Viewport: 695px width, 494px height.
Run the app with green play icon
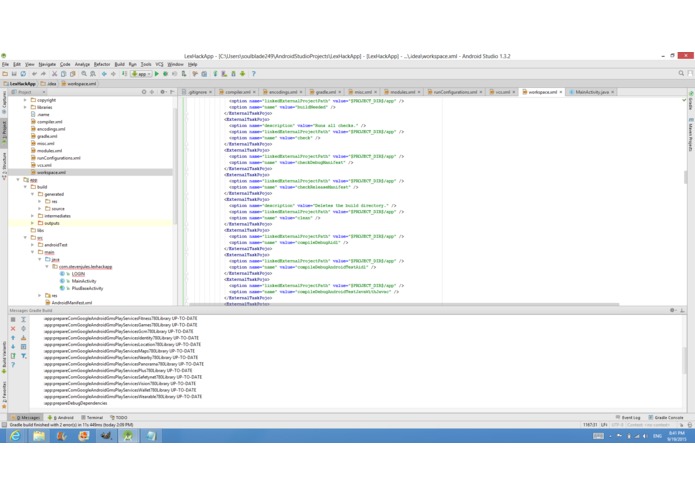pos(156,74)
